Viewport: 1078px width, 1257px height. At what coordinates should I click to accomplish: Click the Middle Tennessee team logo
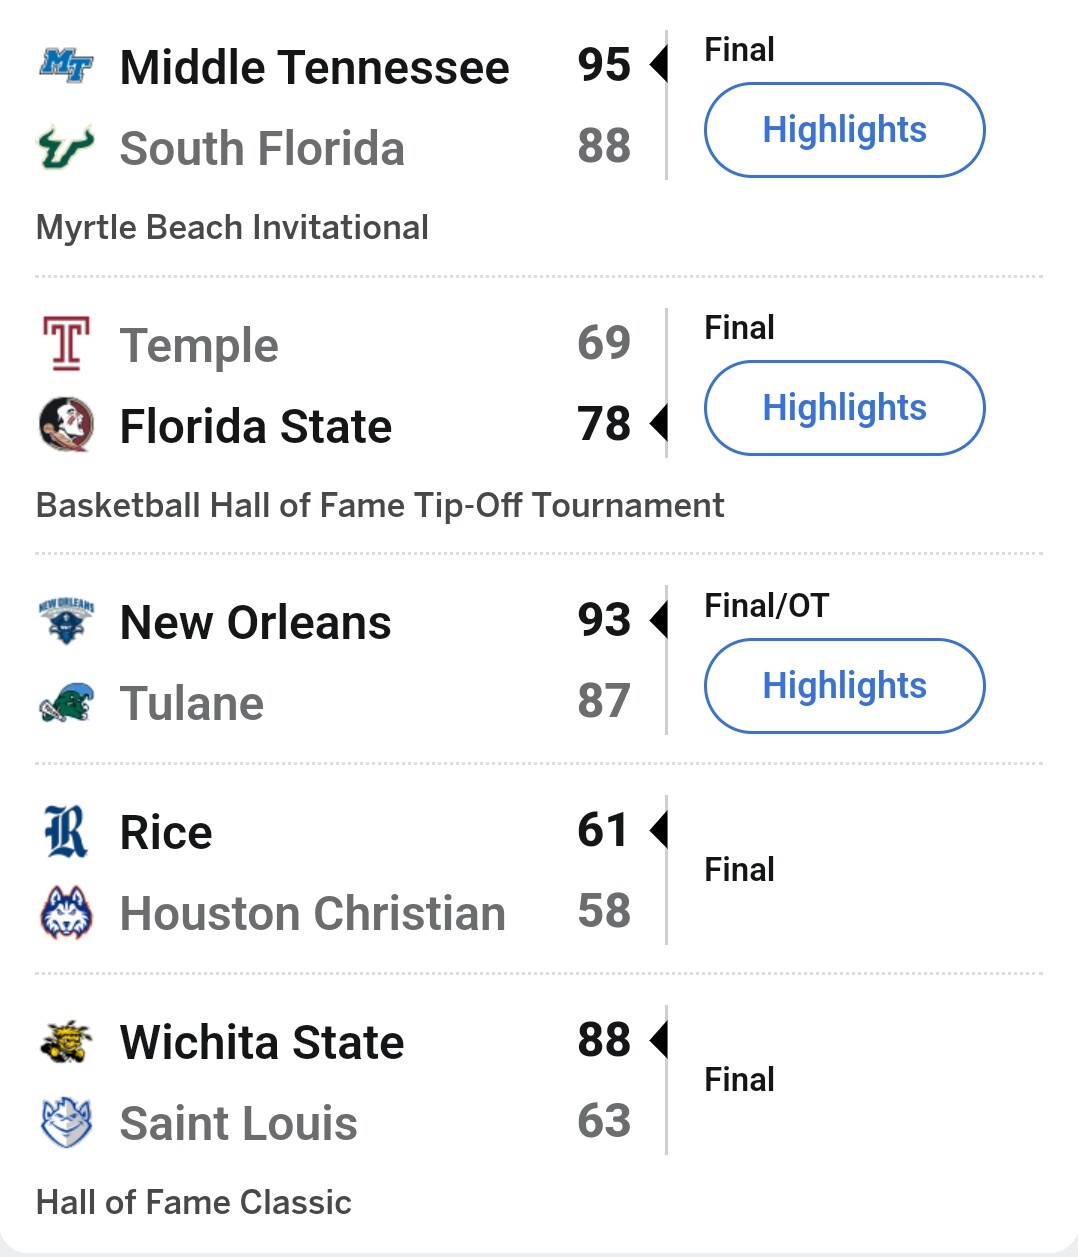(x=66, y=66)
